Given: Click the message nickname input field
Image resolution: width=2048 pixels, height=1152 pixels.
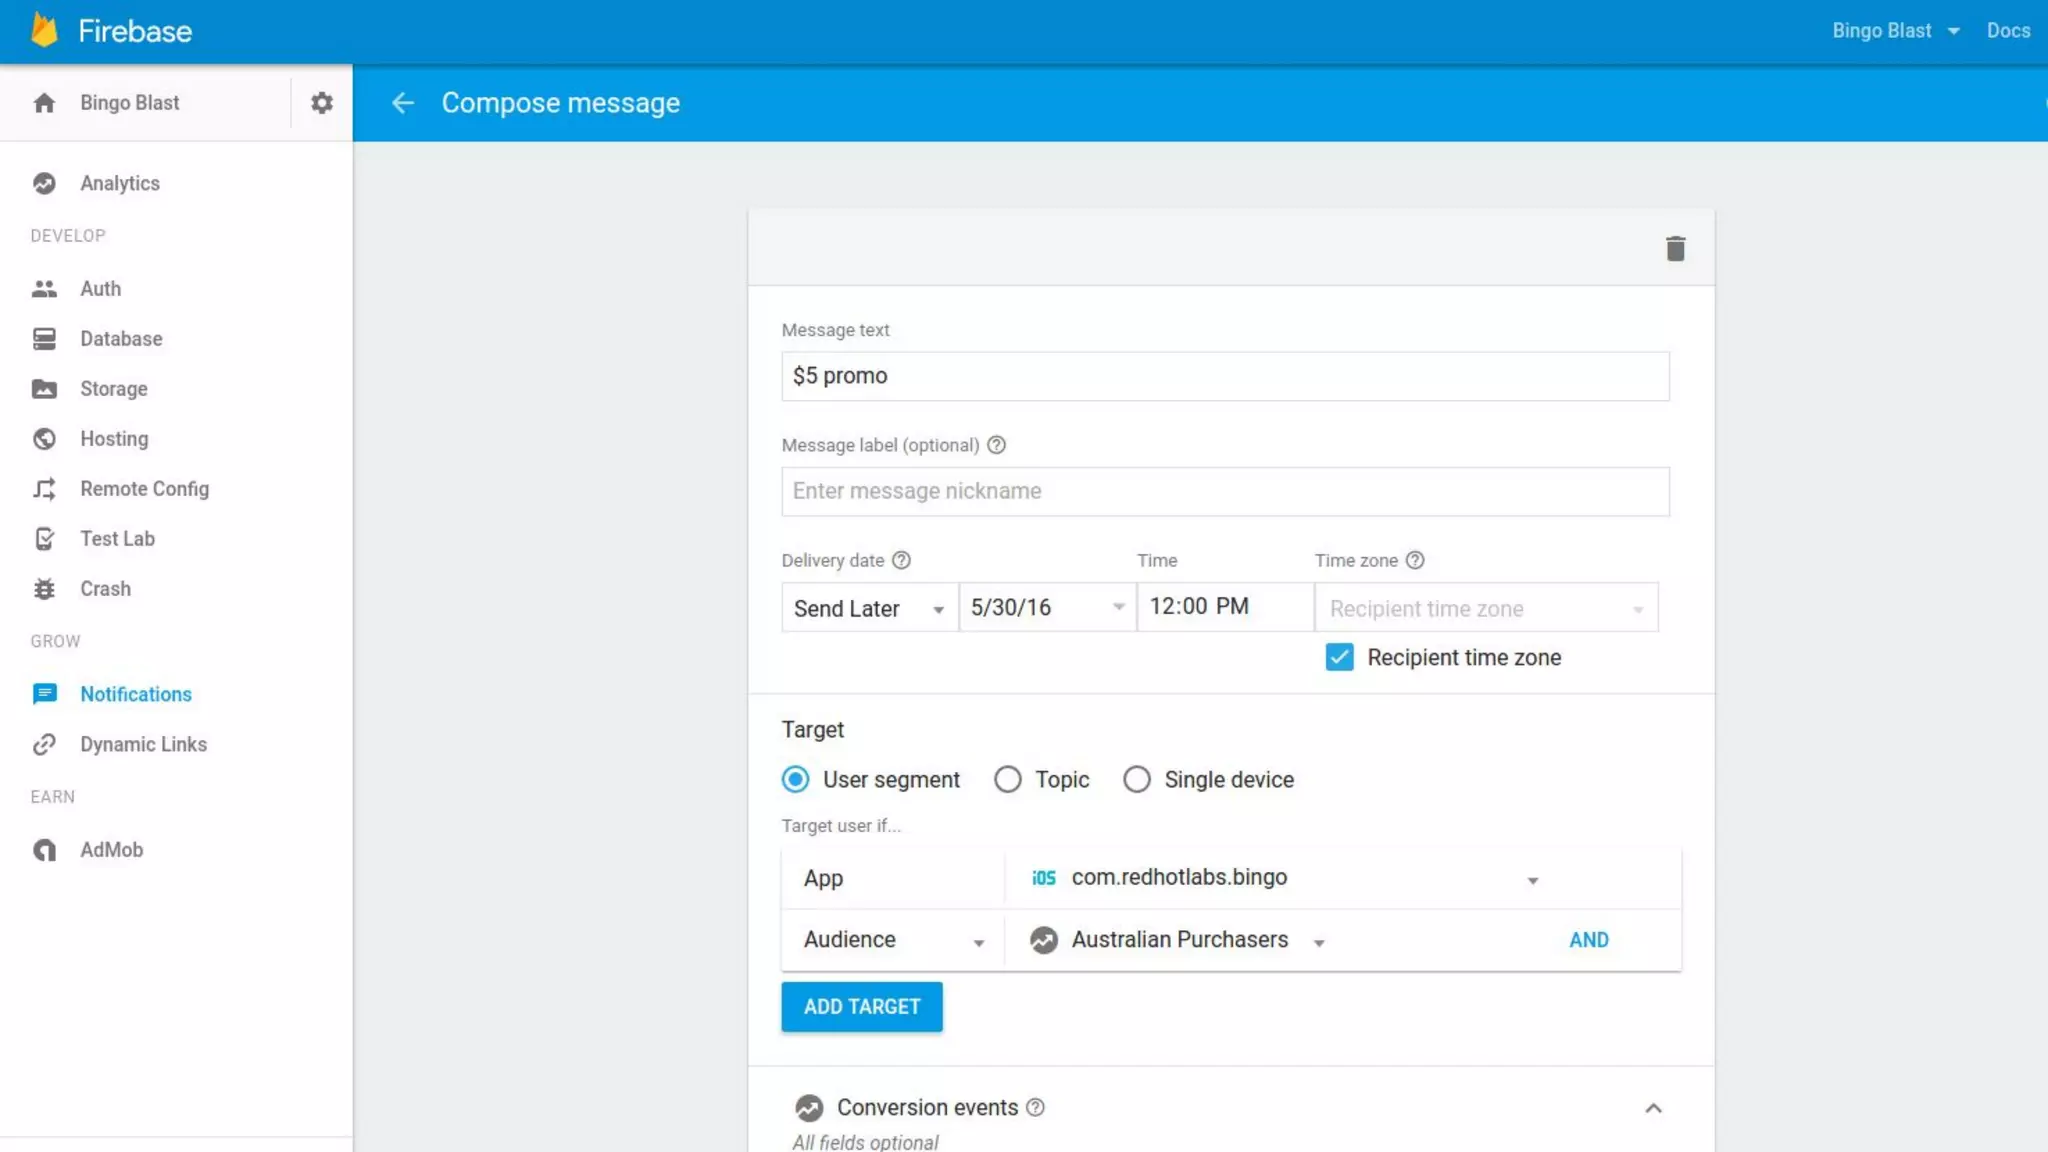Looking at the screenshot, I should 1224,491.
